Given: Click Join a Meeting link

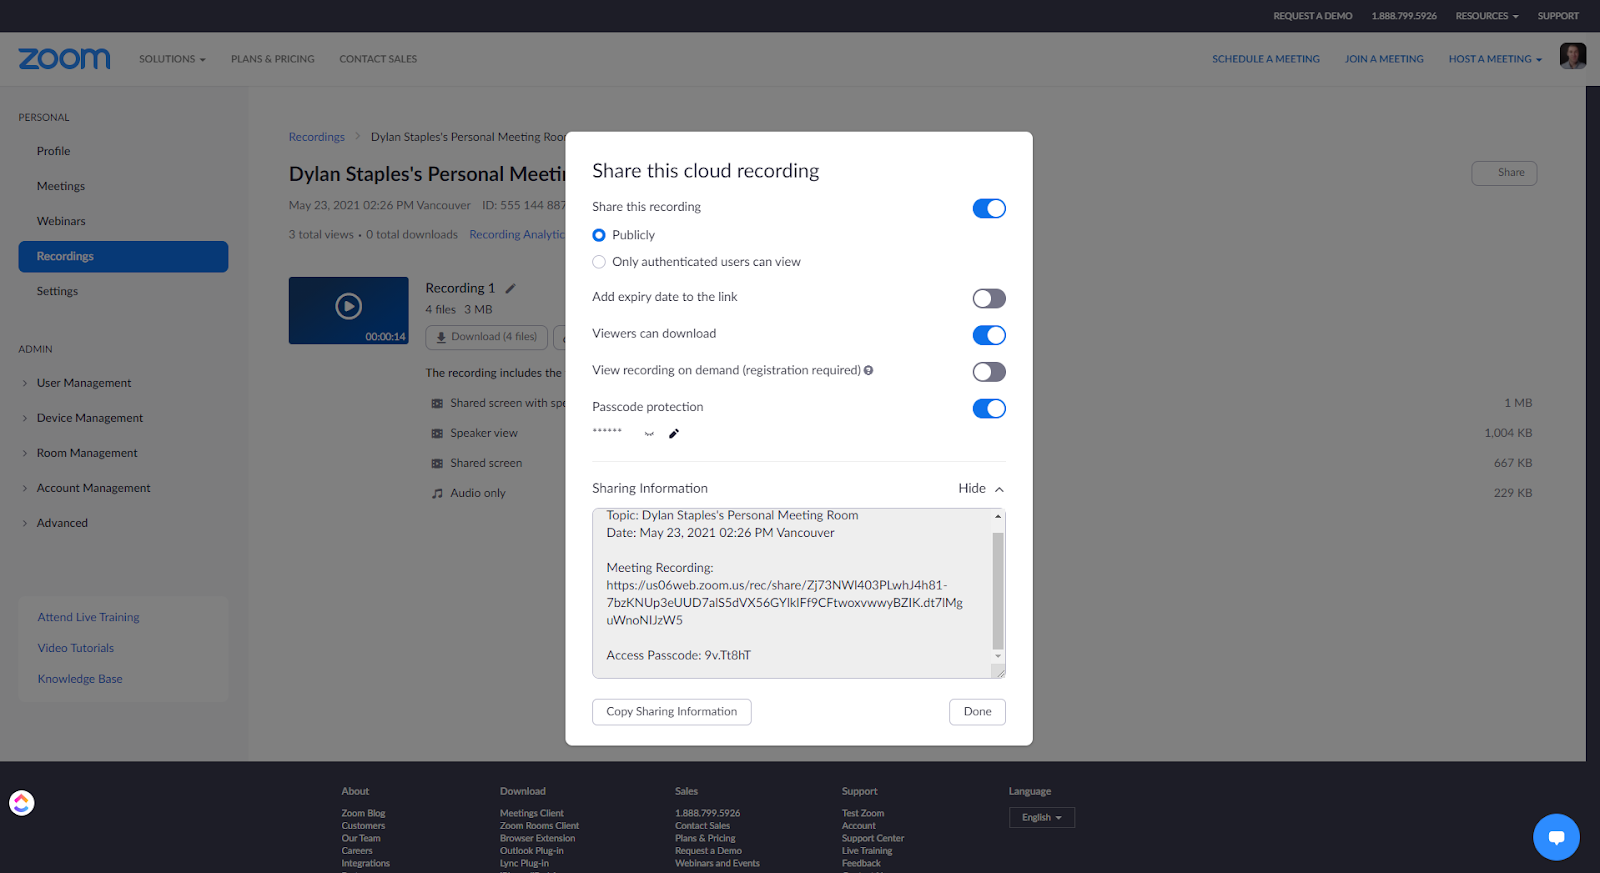Looking at the screenshot, I should pos(1384,59).
